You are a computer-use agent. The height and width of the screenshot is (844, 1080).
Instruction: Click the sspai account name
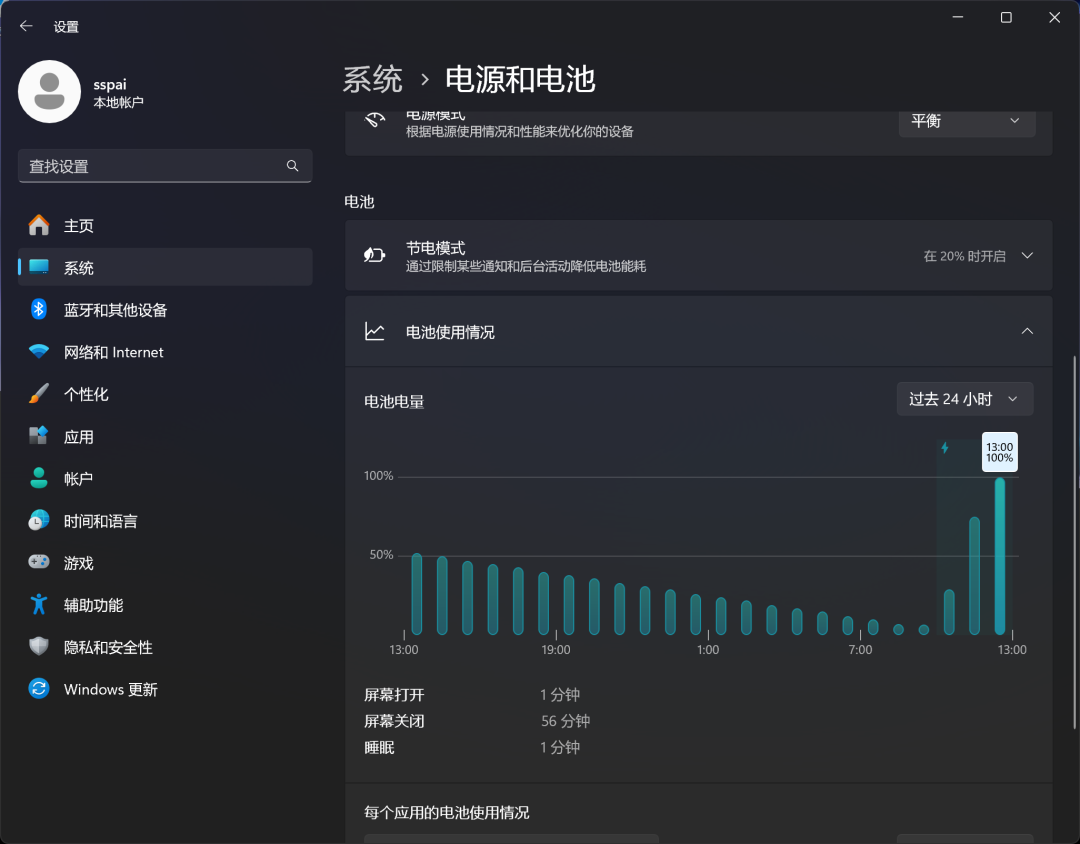click(x=110, y=85)
